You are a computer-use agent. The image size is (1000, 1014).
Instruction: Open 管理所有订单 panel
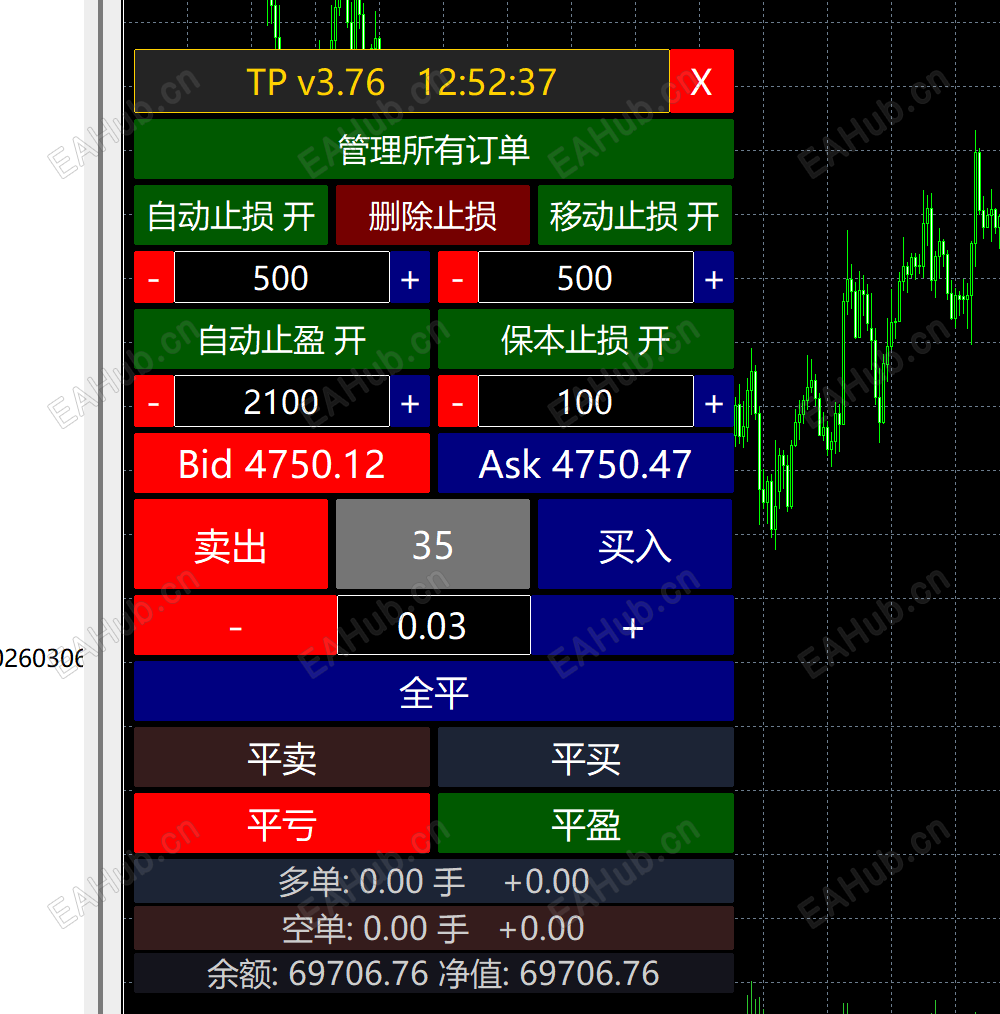click(x=432, y=148)
